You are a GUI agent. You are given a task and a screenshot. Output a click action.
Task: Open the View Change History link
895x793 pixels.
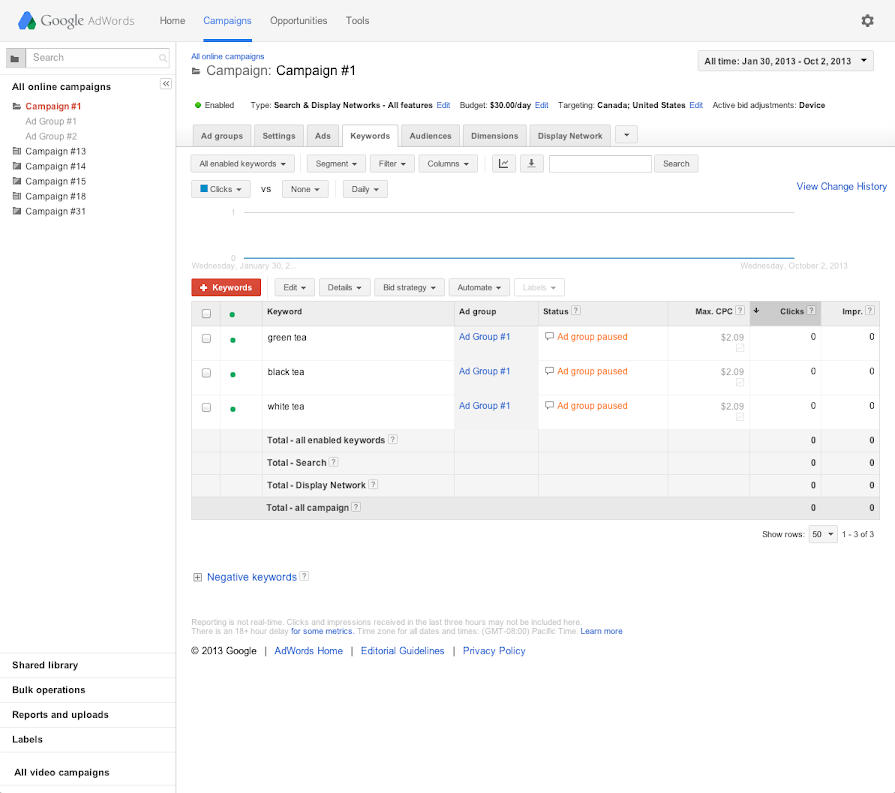(x=841, y=186)
